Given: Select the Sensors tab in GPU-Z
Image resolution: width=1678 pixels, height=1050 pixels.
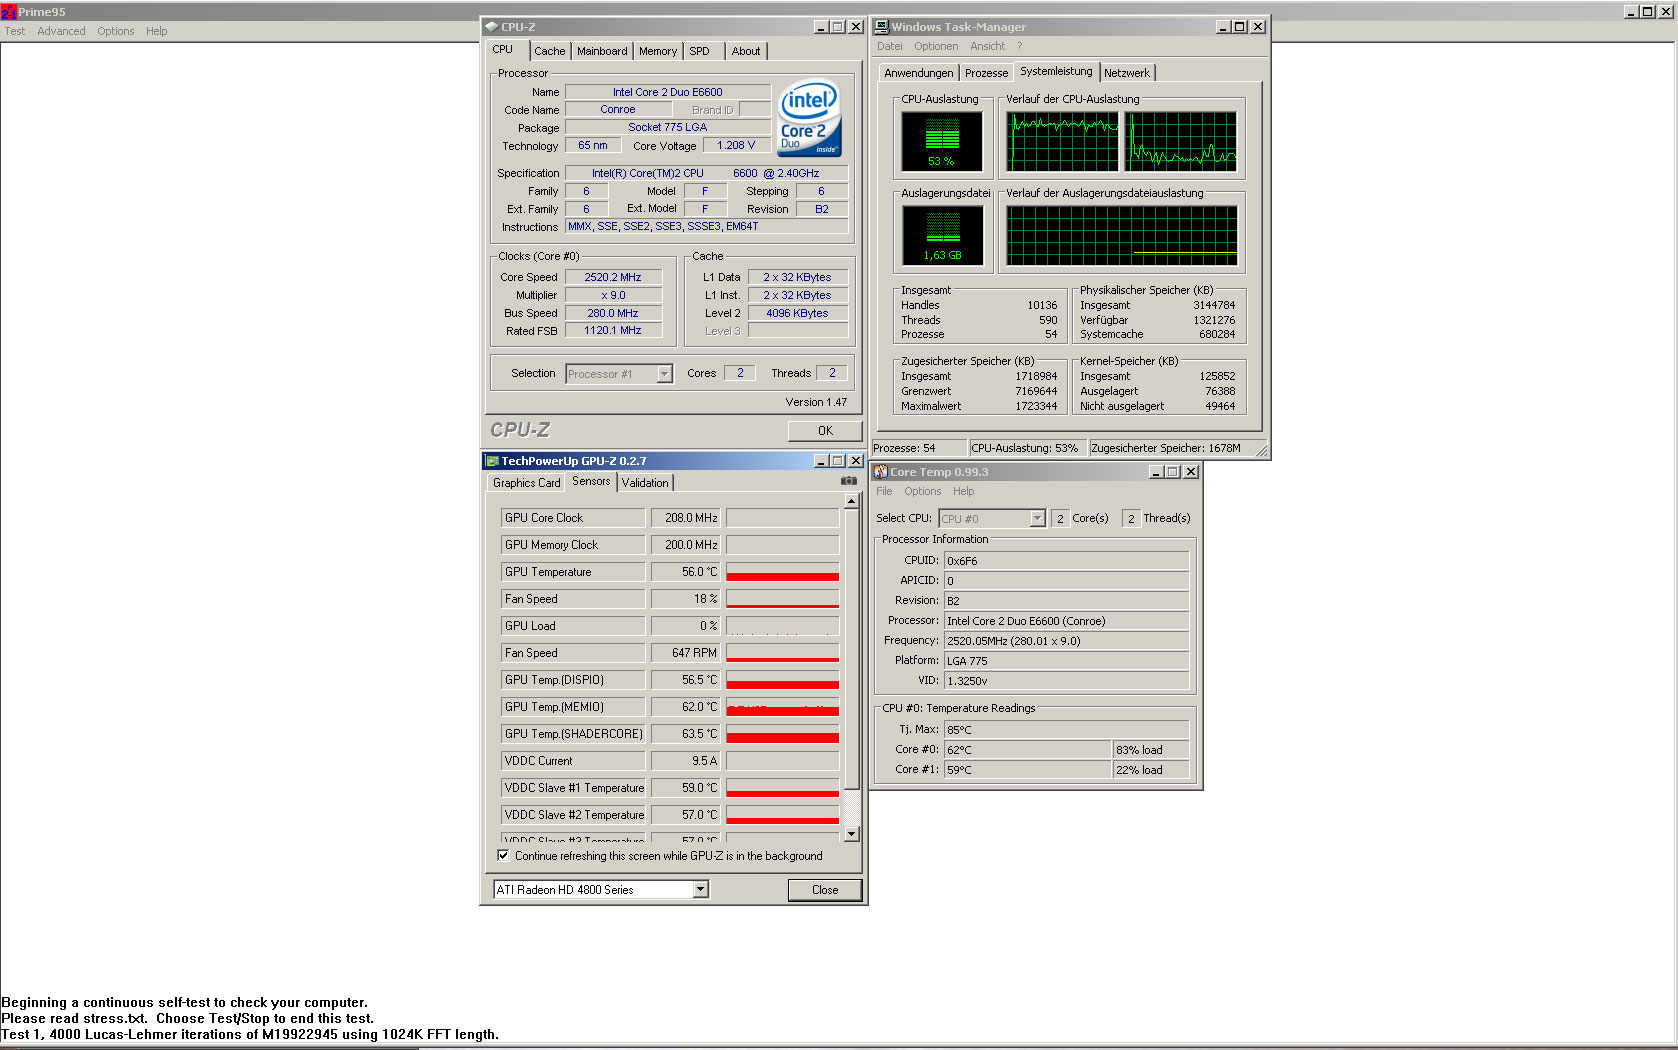Looking at the screenshot, I should coord(591,481).
